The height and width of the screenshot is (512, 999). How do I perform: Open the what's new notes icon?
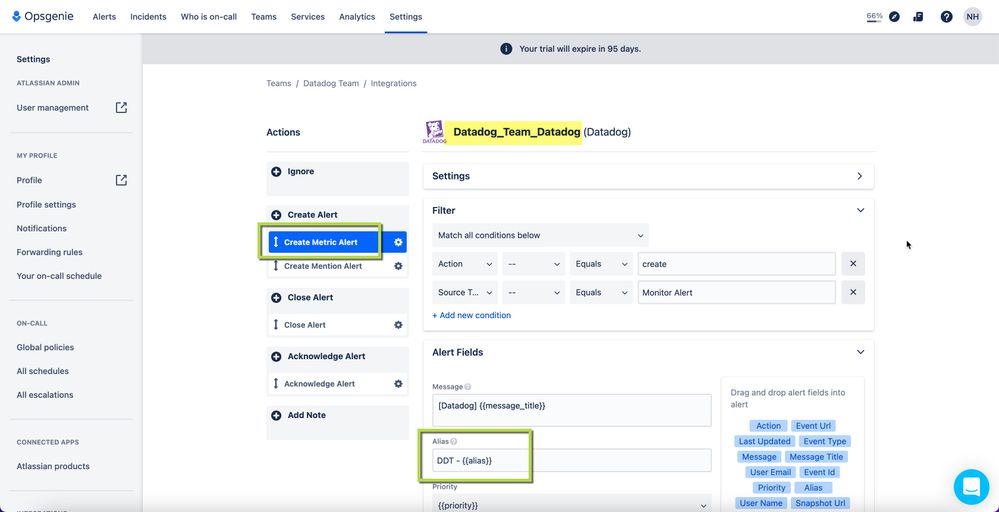[918, 17]
